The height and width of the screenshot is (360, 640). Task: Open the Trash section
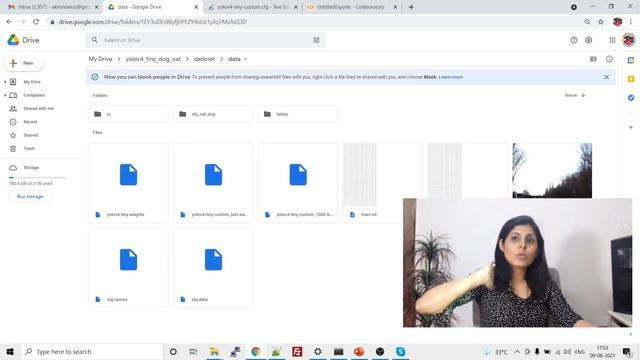pos(29,149)
